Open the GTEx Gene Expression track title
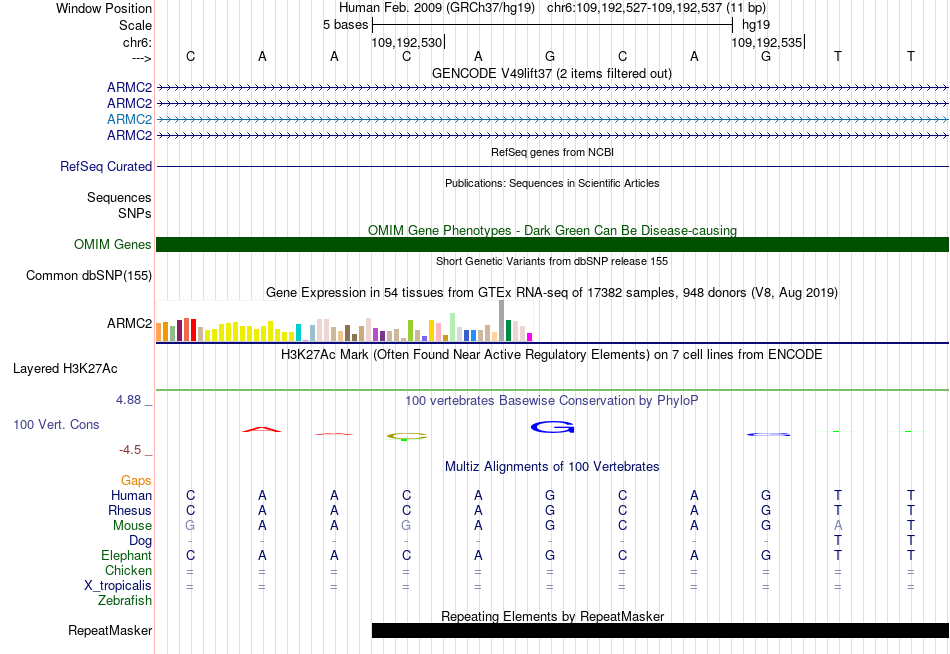The image size is (950, 654). 552,293
